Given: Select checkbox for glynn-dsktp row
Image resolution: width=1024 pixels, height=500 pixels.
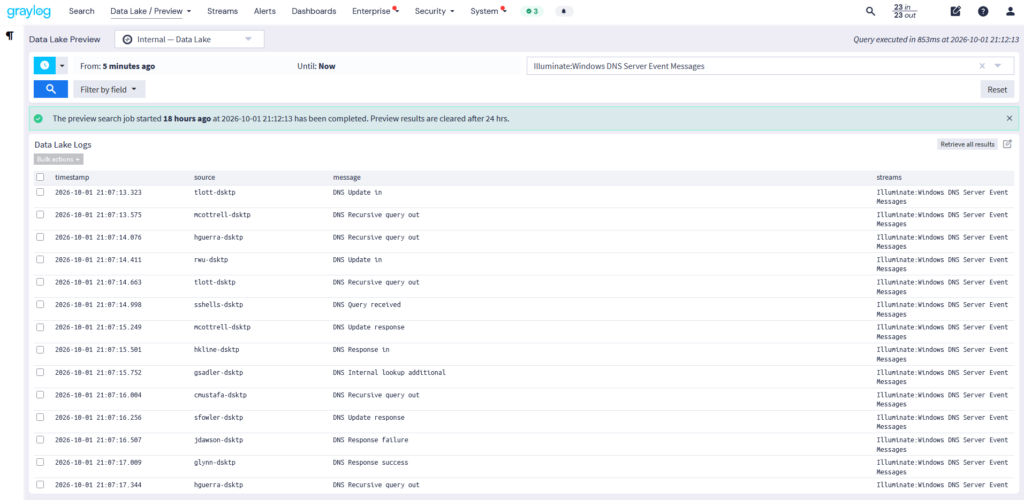Looking at the screenshot, I should (40, 462).
